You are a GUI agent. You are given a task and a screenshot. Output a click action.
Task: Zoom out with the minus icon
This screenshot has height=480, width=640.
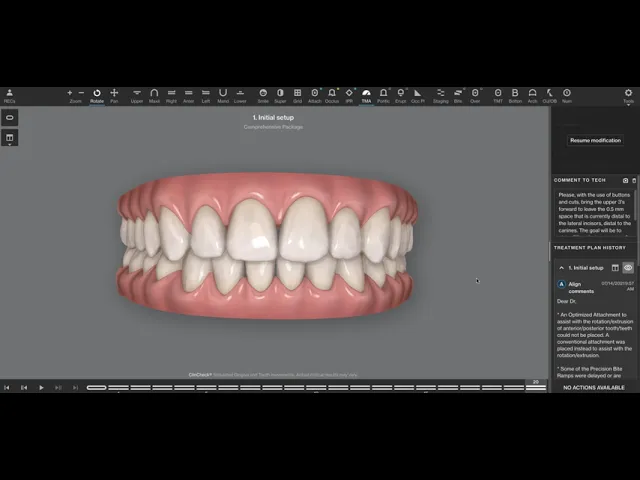(x=81, y=93)
